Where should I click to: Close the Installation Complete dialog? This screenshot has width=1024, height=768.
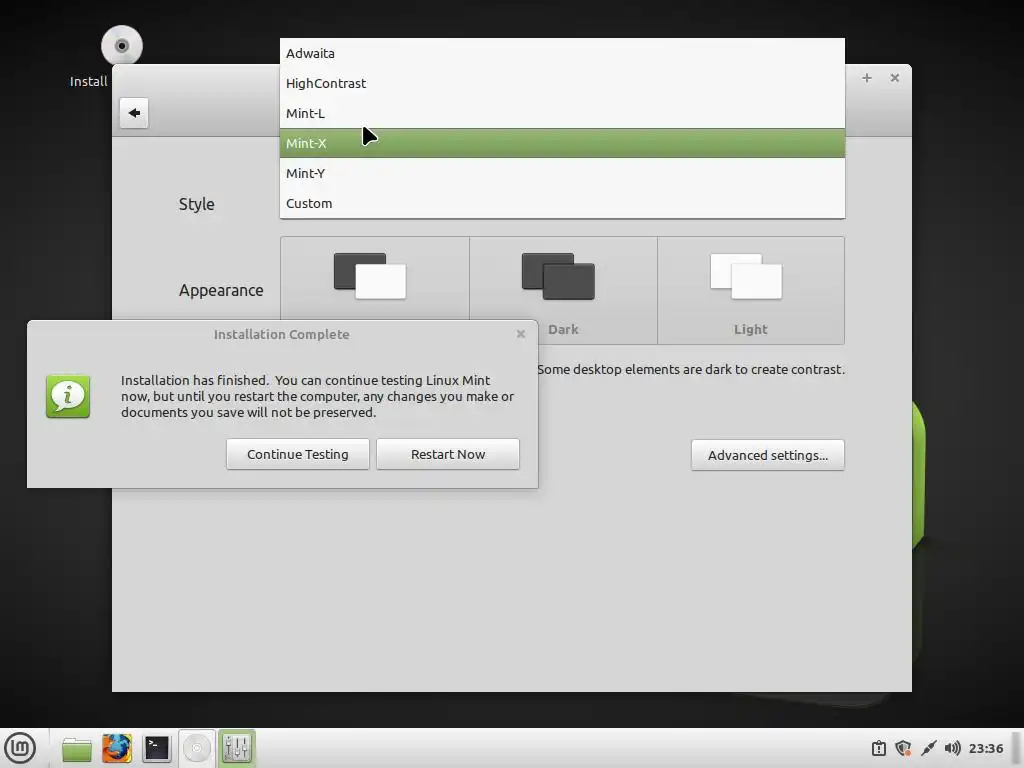coord(520,334)
